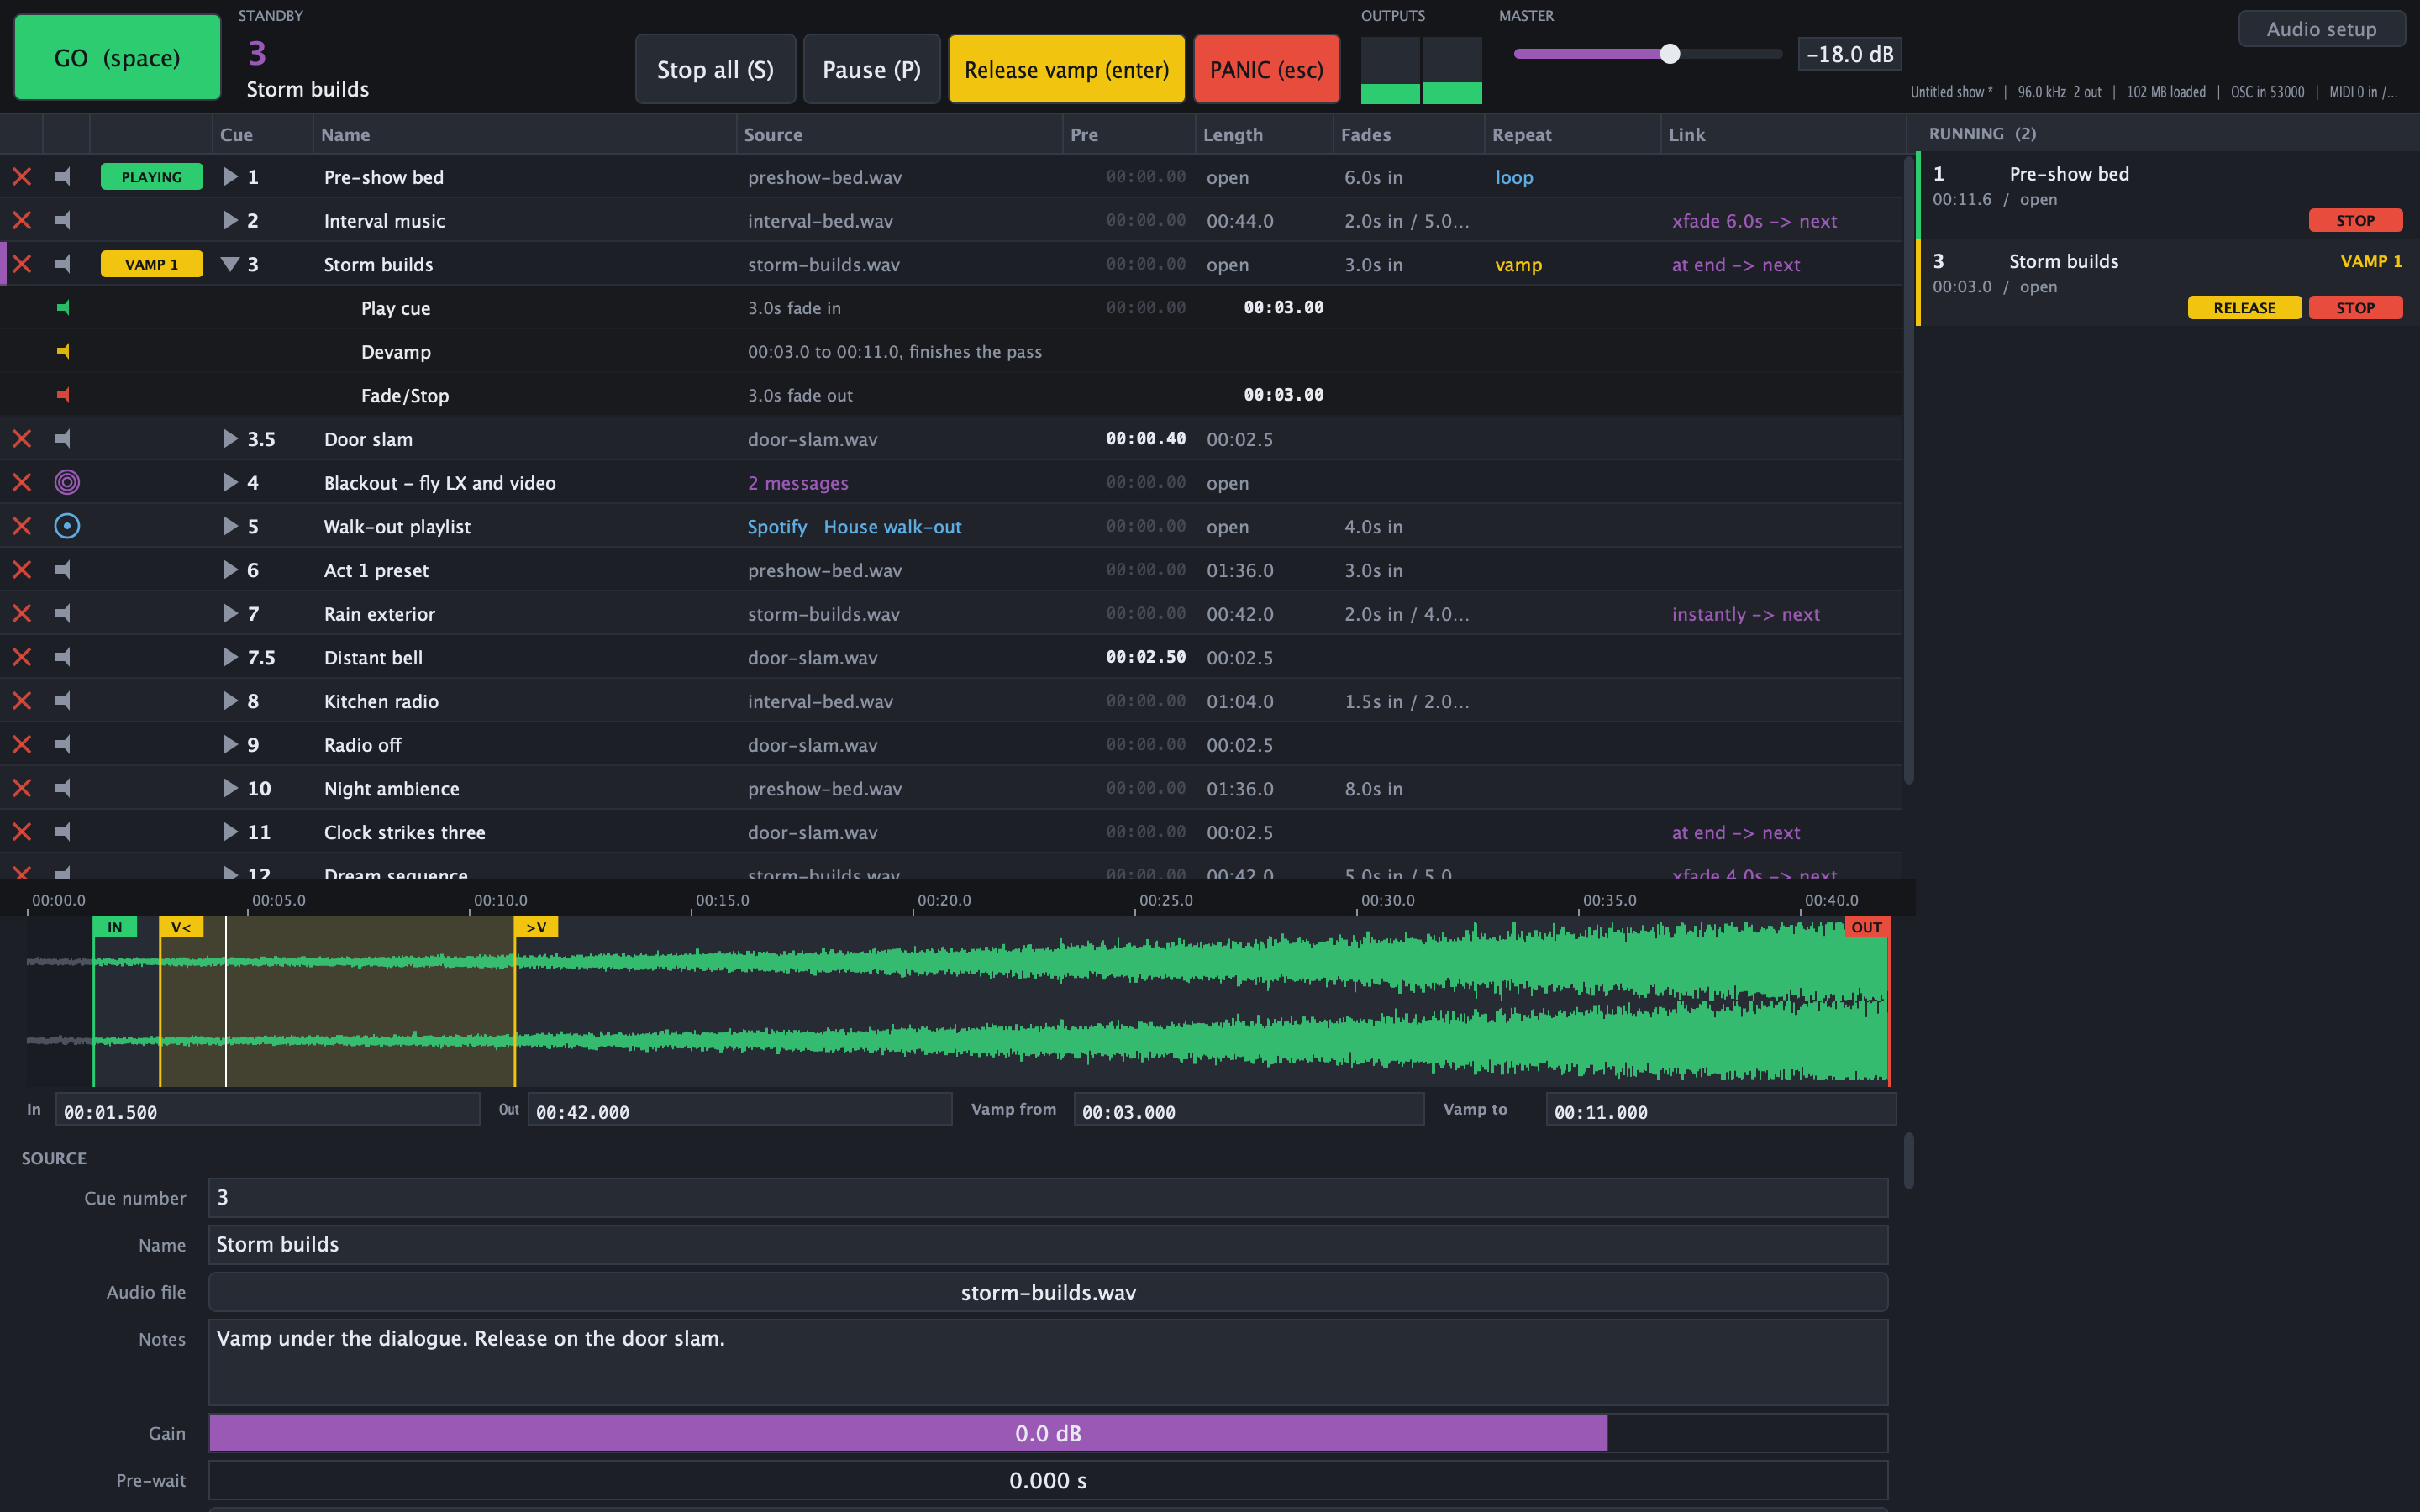
Task: Click the green GO button
Action: [x=117, y=57]
